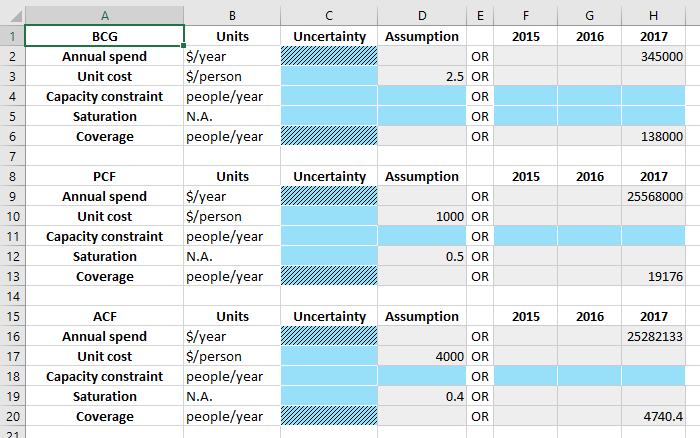700x438 pixels.
Task: Select column H header
Action: pyautogui.click(x=653, y=16)
